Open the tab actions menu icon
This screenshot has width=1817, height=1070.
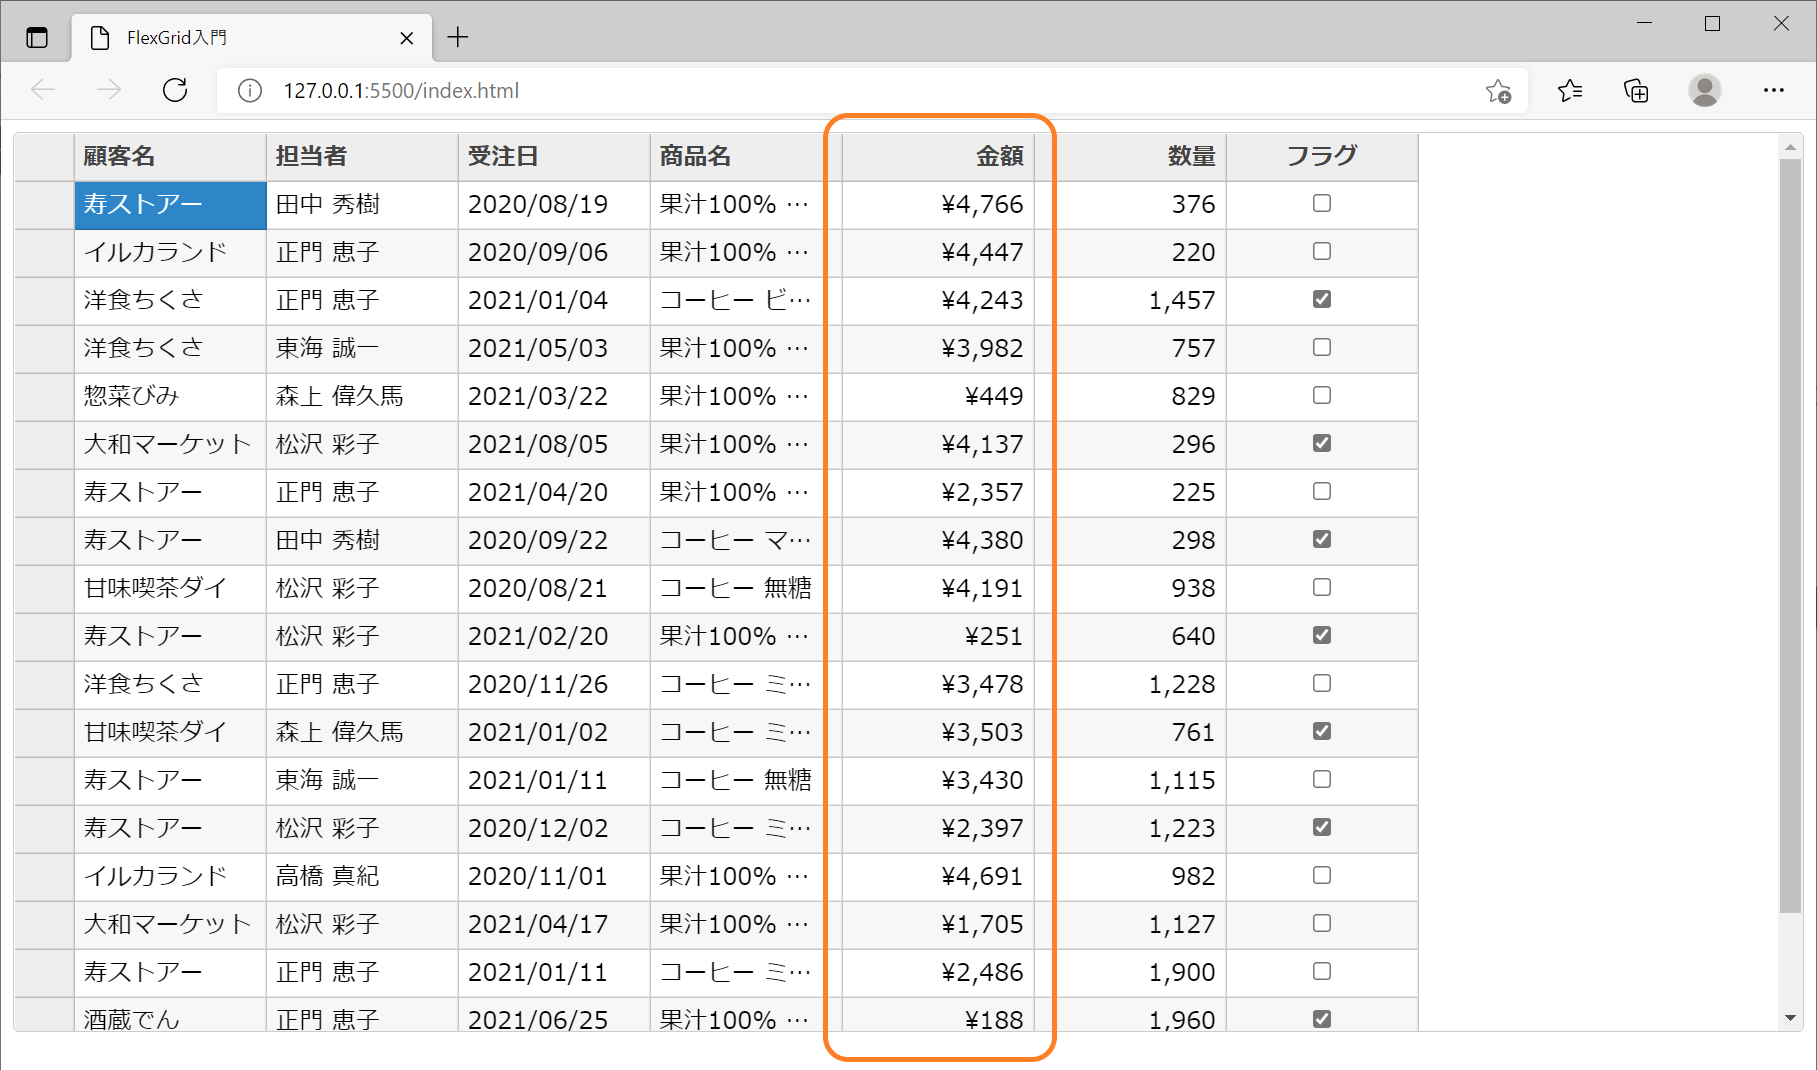click(x=37, y=38)
